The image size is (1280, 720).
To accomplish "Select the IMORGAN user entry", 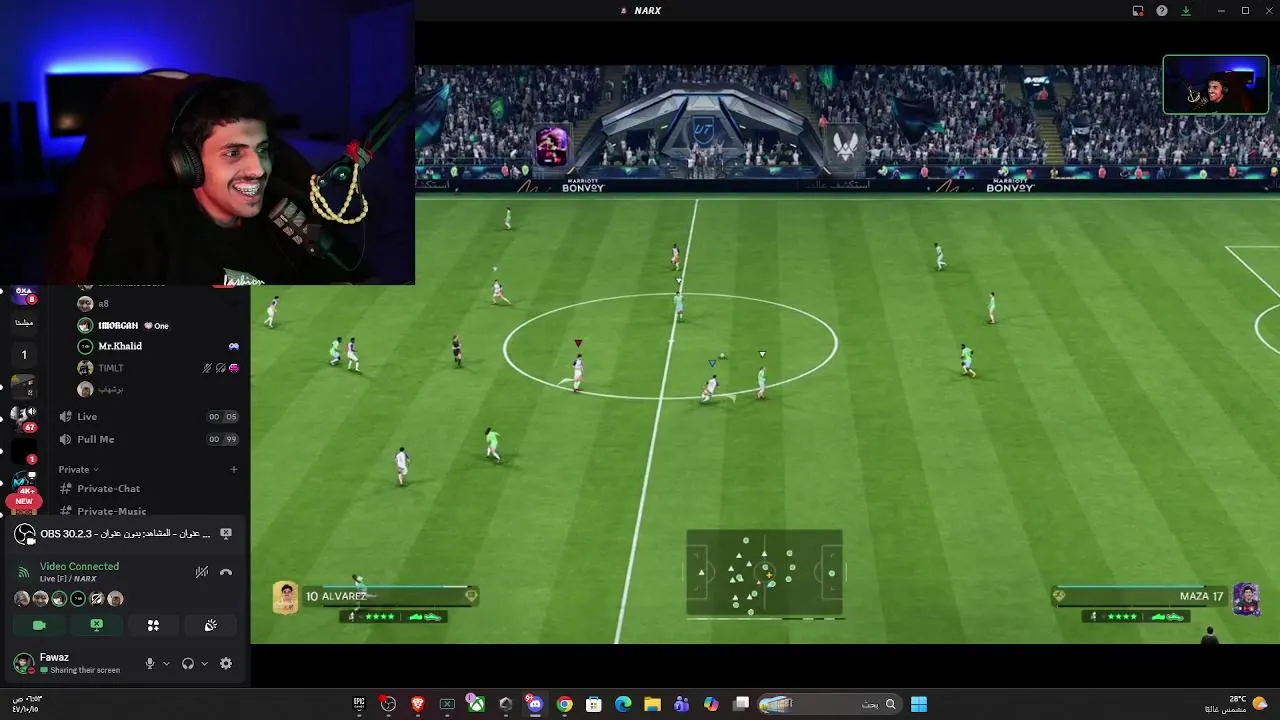I will coord(158,325).
